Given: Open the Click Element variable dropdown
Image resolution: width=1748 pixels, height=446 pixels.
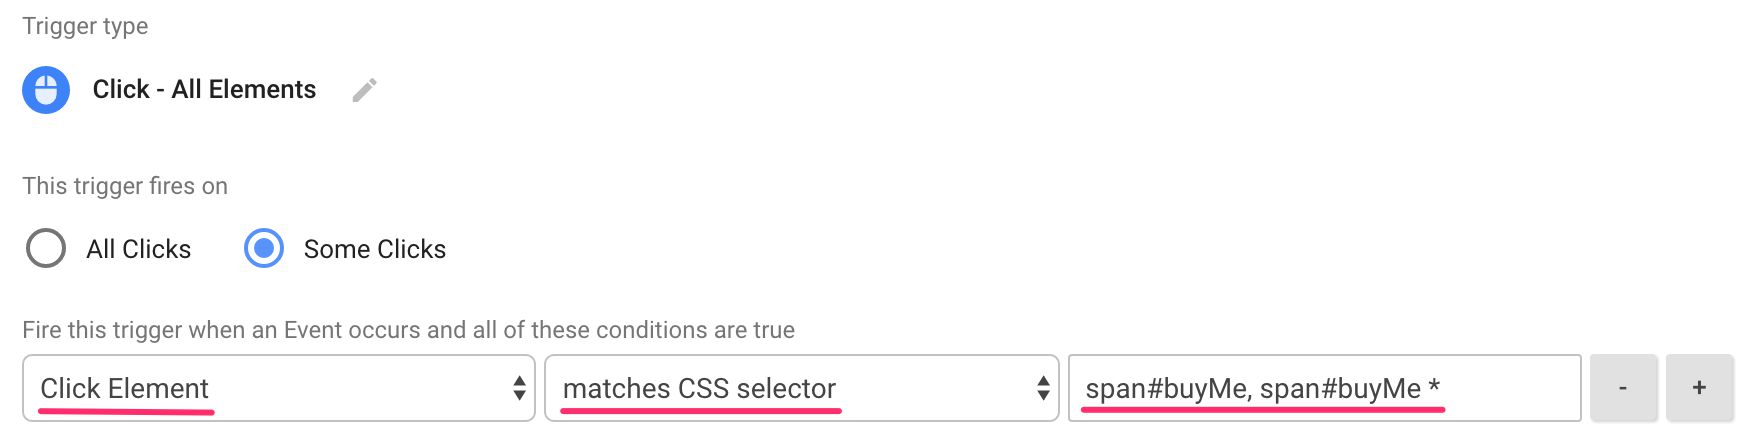Looking at the screenshot, I should pos(279,388).
